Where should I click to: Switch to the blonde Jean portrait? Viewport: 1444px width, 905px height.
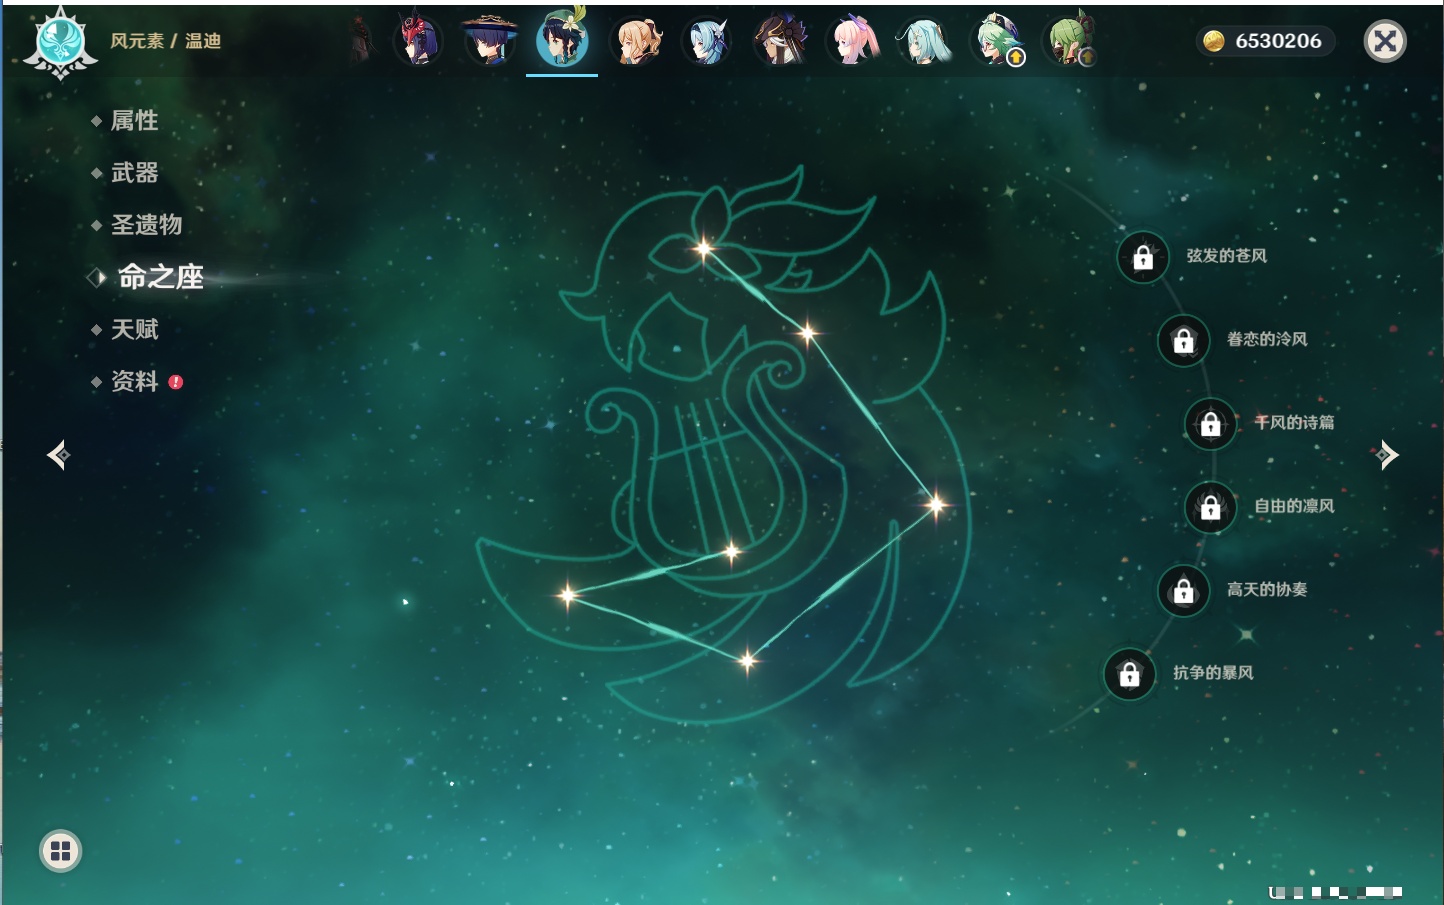coord(636,41)
